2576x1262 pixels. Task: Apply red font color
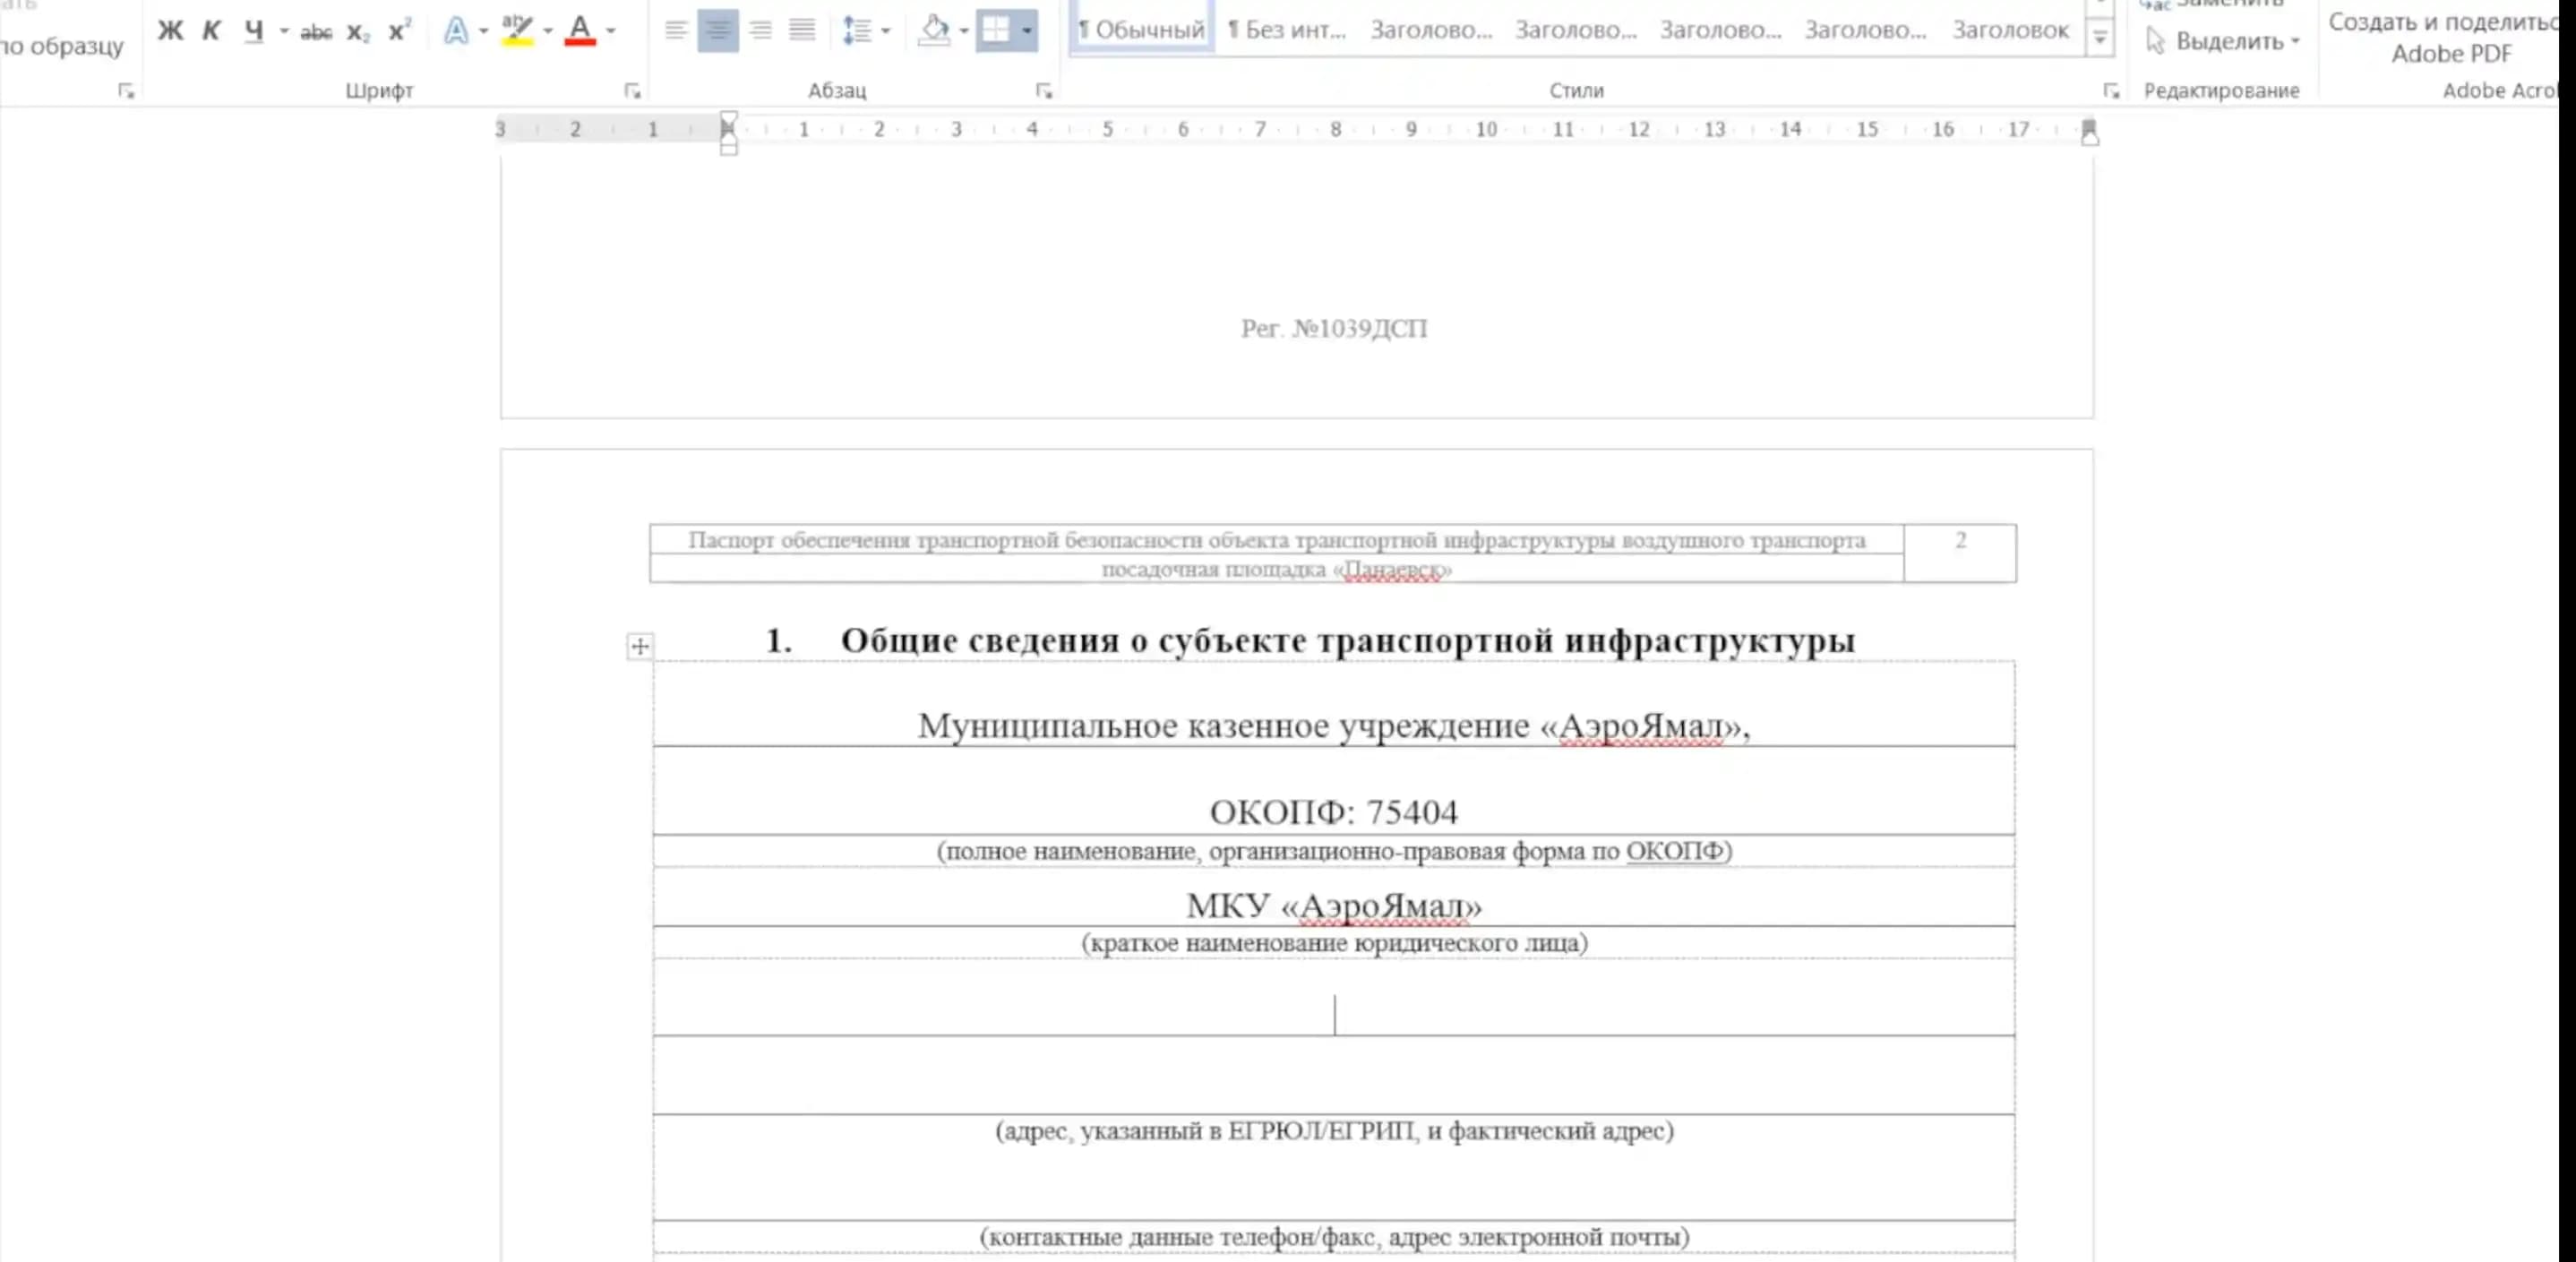[580, 31]
